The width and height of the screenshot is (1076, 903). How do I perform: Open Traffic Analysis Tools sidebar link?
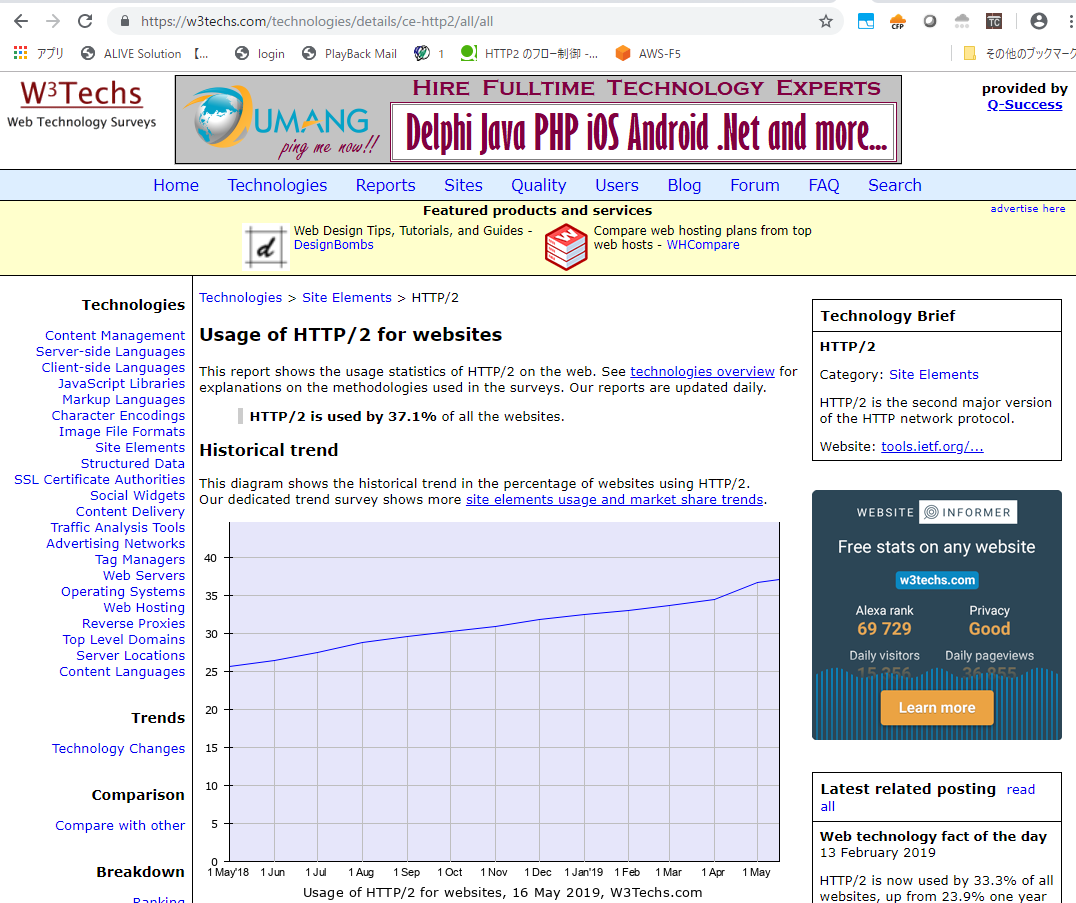click(x=117, y=528)
